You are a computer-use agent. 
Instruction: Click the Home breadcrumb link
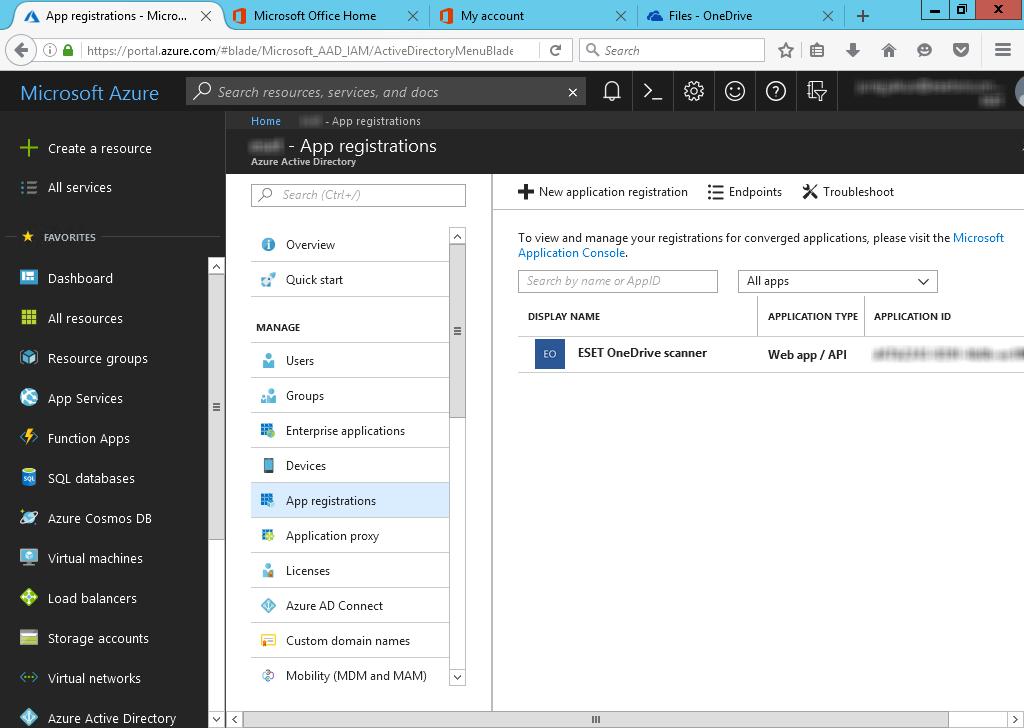pos(266,121)
